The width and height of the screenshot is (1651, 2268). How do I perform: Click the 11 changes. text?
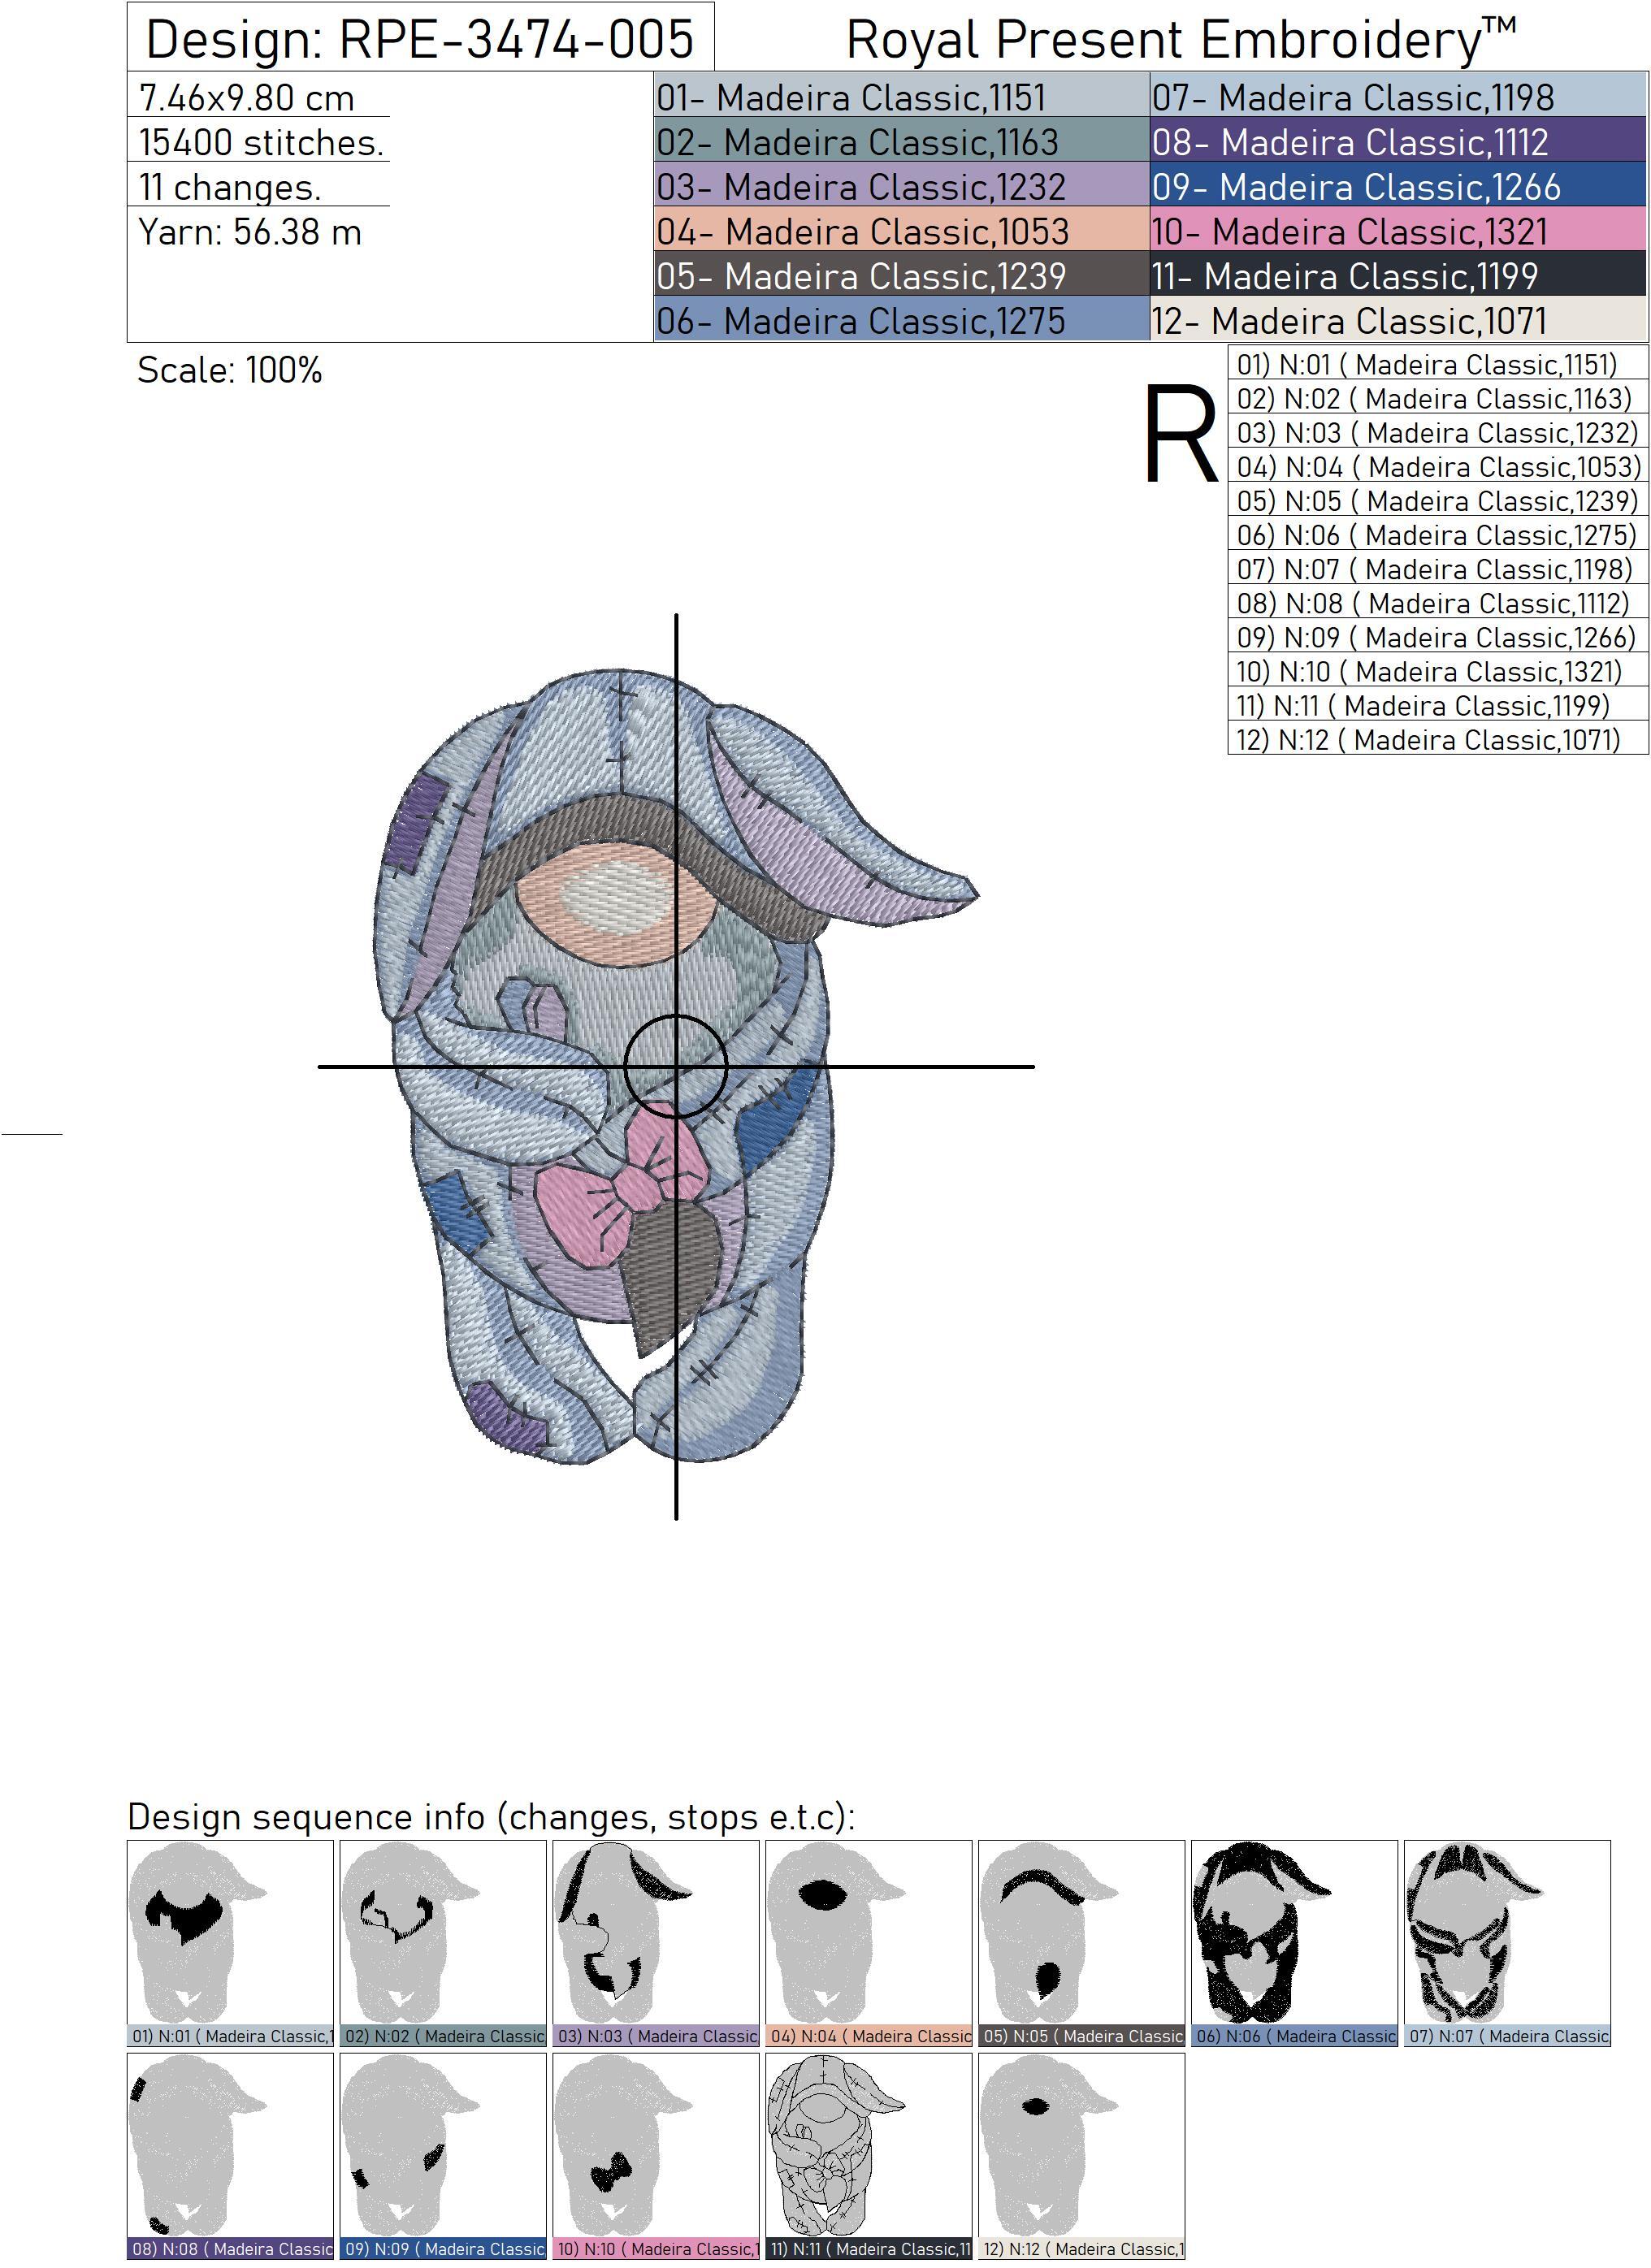click(230, 187)
